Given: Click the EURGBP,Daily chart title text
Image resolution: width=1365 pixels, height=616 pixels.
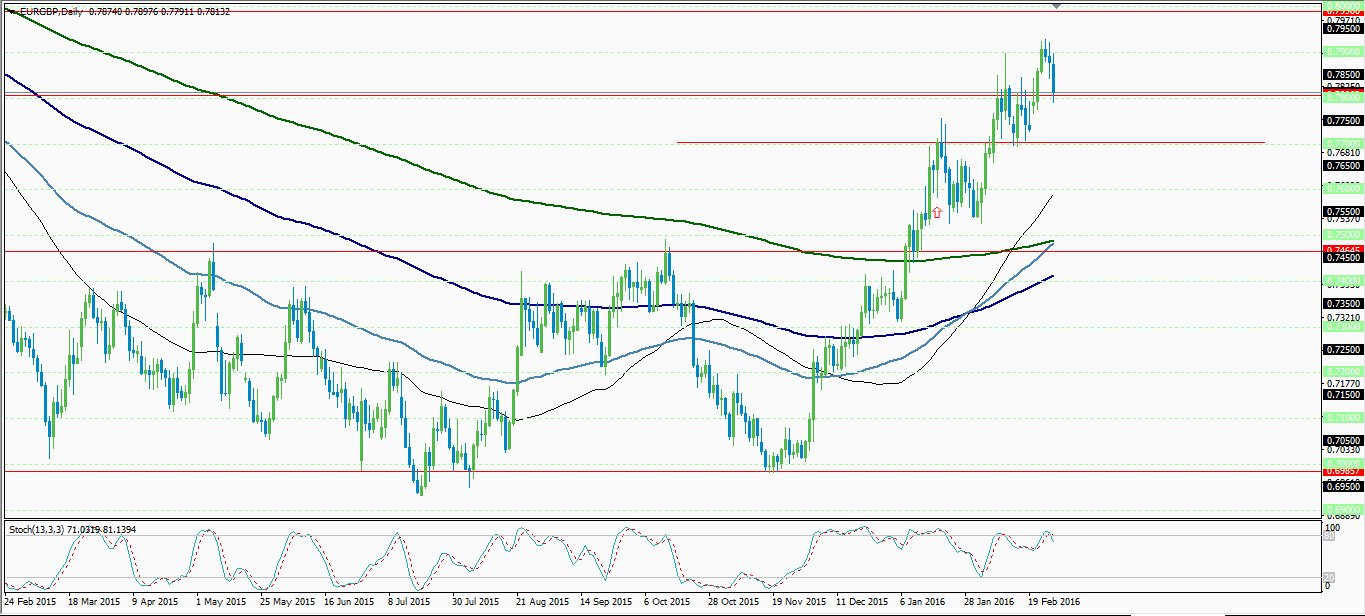Looking at the screenshot, I should coord(50,11).
